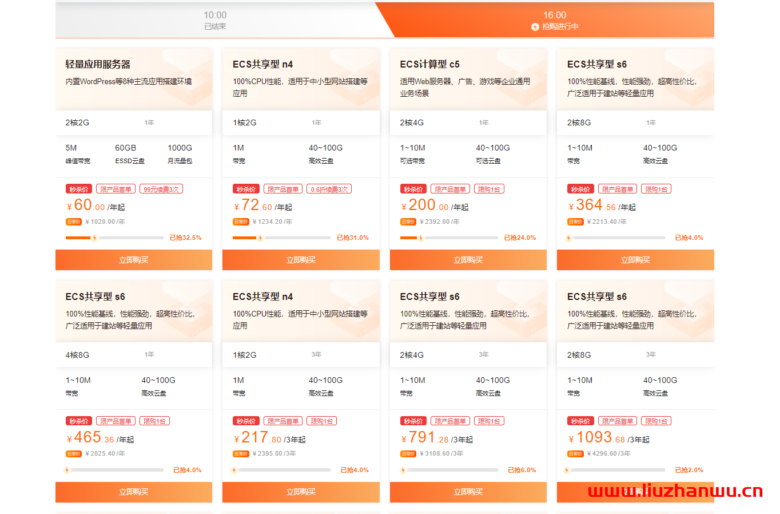Click the clock icon beside 抢购进行中
The image size is (780, 514).
click(536, 27)
